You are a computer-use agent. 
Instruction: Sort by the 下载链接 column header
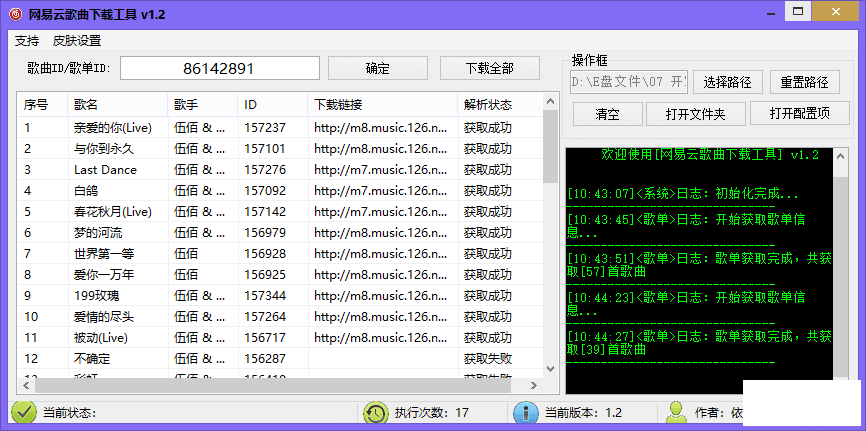383,104
